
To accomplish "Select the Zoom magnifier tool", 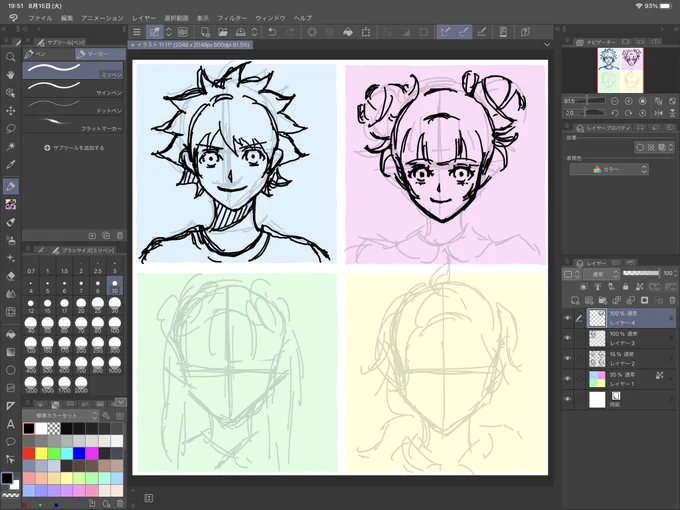I will click(10, 57).
